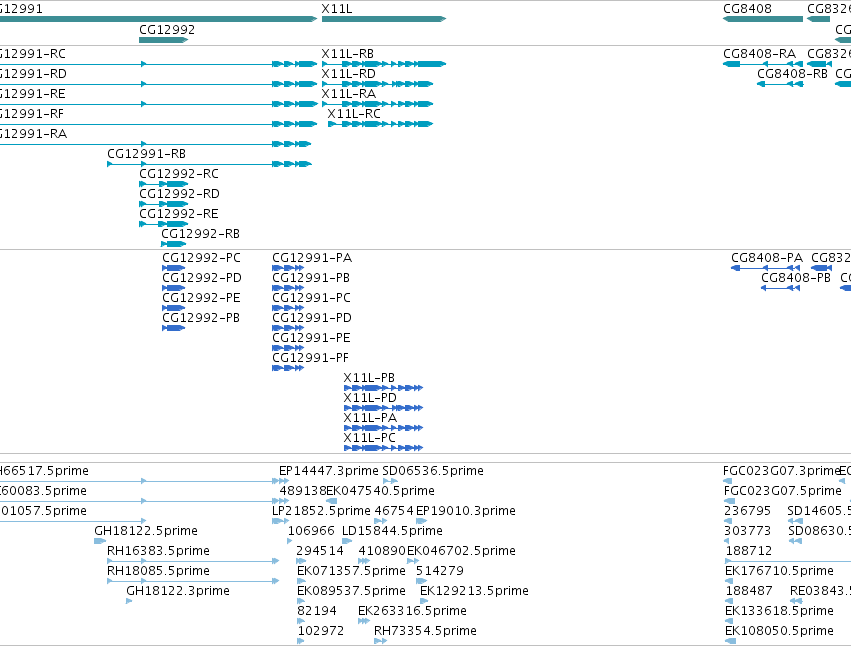Select the 188712 EST label
The width and height of the screenshot is (851, 646).
[749, 551]
